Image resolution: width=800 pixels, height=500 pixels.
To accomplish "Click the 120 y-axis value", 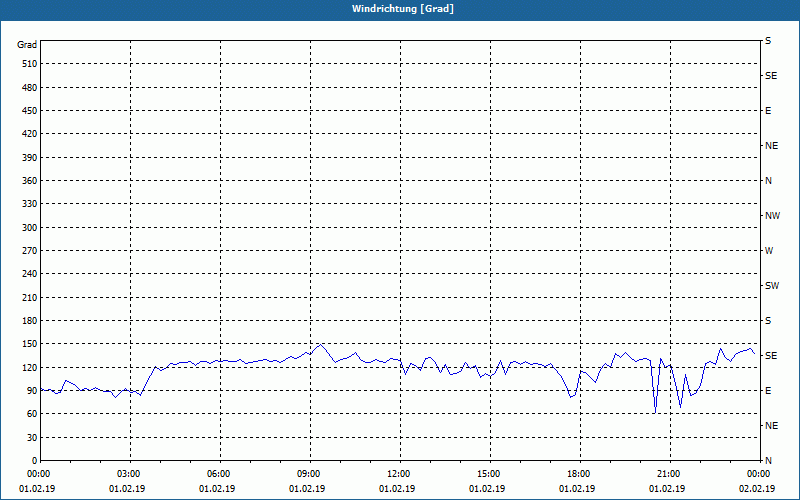I will pos(30,367).
